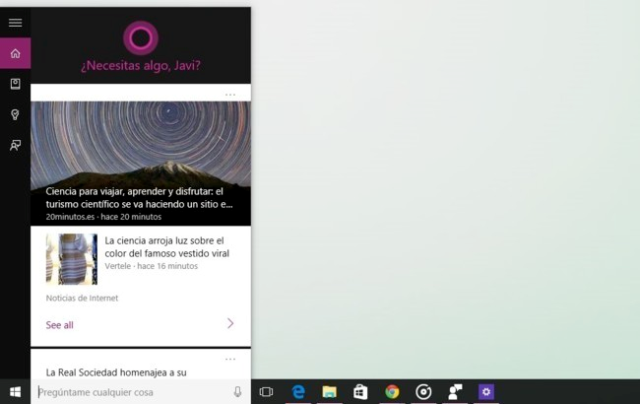Image resolution: width=640 pixels, height=404 pixels.
Task: Open the Cortana Feedback icon
Action: coord(15,146)
